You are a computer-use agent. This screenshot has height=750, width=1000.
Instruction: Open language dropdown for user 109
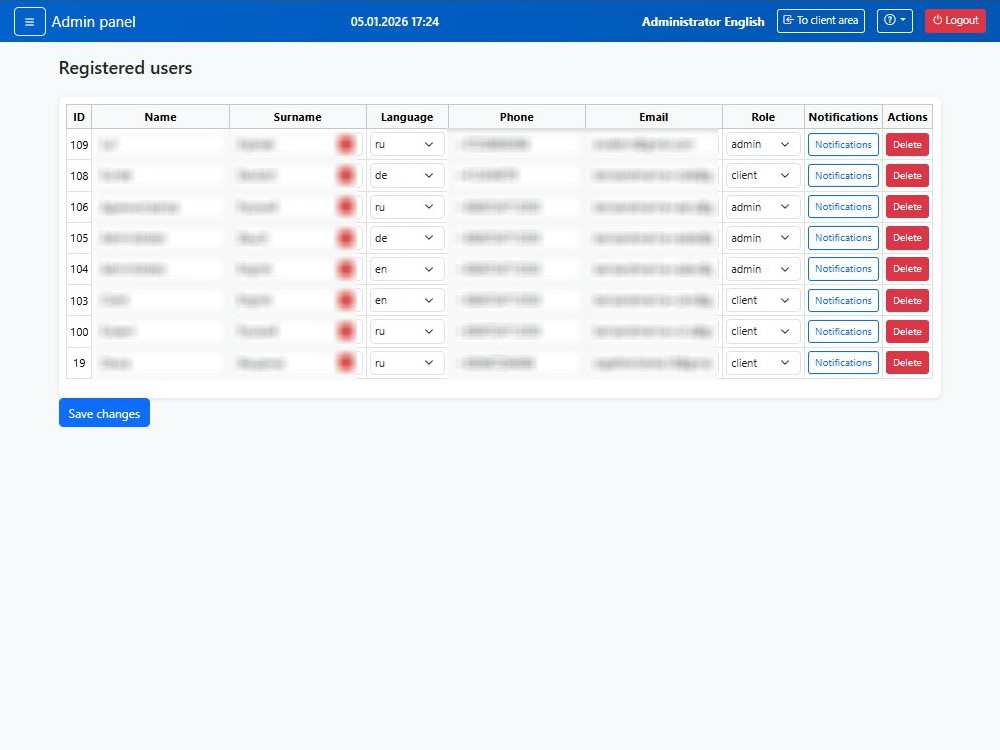click(x=407, y=144)
